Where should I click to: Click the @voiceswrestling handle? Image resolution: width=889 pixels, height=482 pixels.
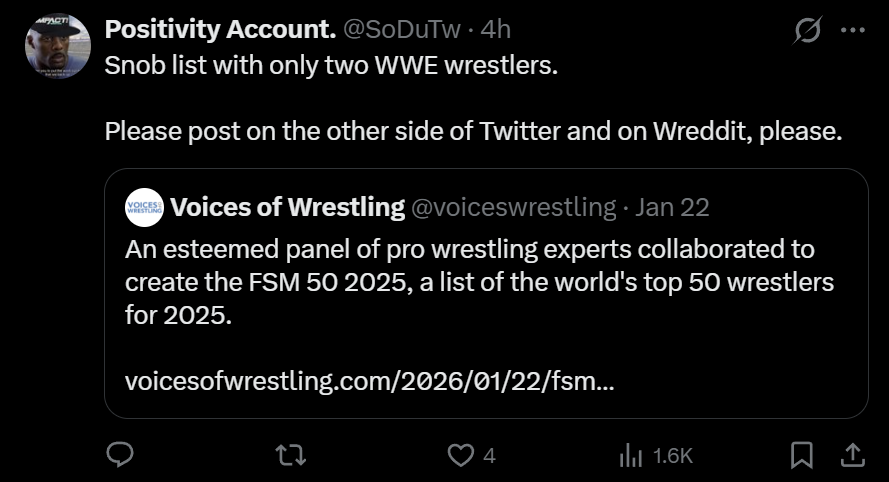coord(514,207)
